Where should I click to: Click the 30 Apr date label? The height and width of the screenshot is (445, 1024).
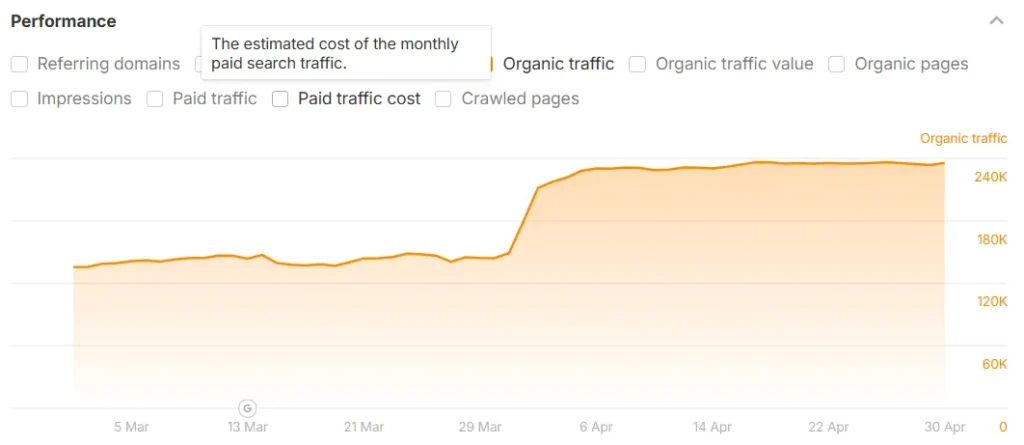pos(944,427)
